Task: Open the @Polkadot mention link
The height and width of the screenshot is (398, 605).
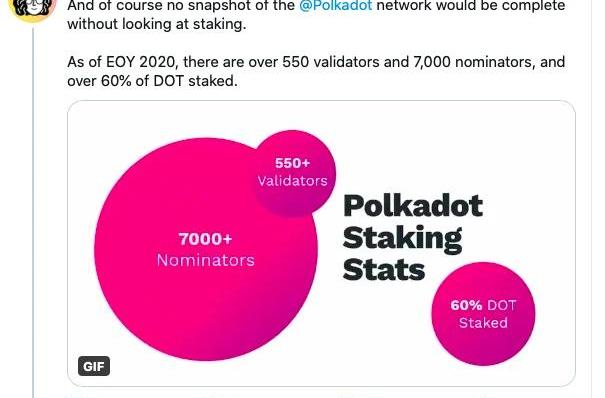Action: 335,6
